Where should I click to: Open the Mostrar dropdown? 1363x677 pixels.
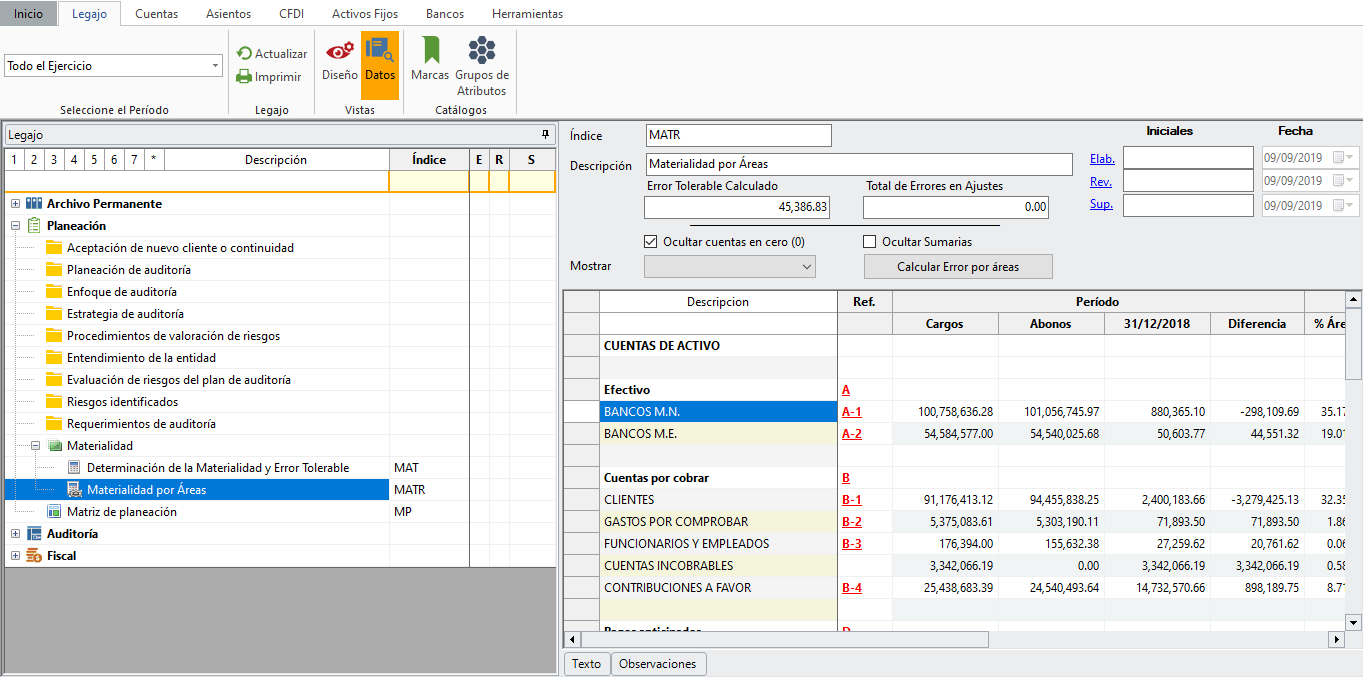(x=730, y=267)
